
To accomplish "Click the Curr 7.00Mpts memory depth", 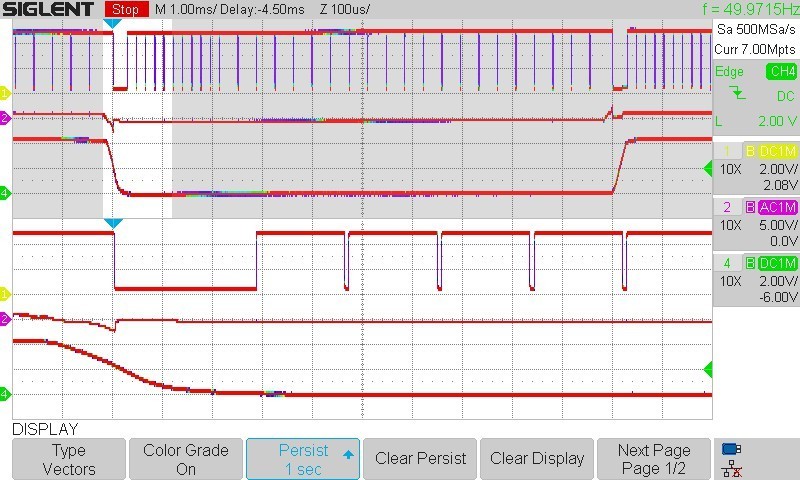I will click(x=755, y=49).
